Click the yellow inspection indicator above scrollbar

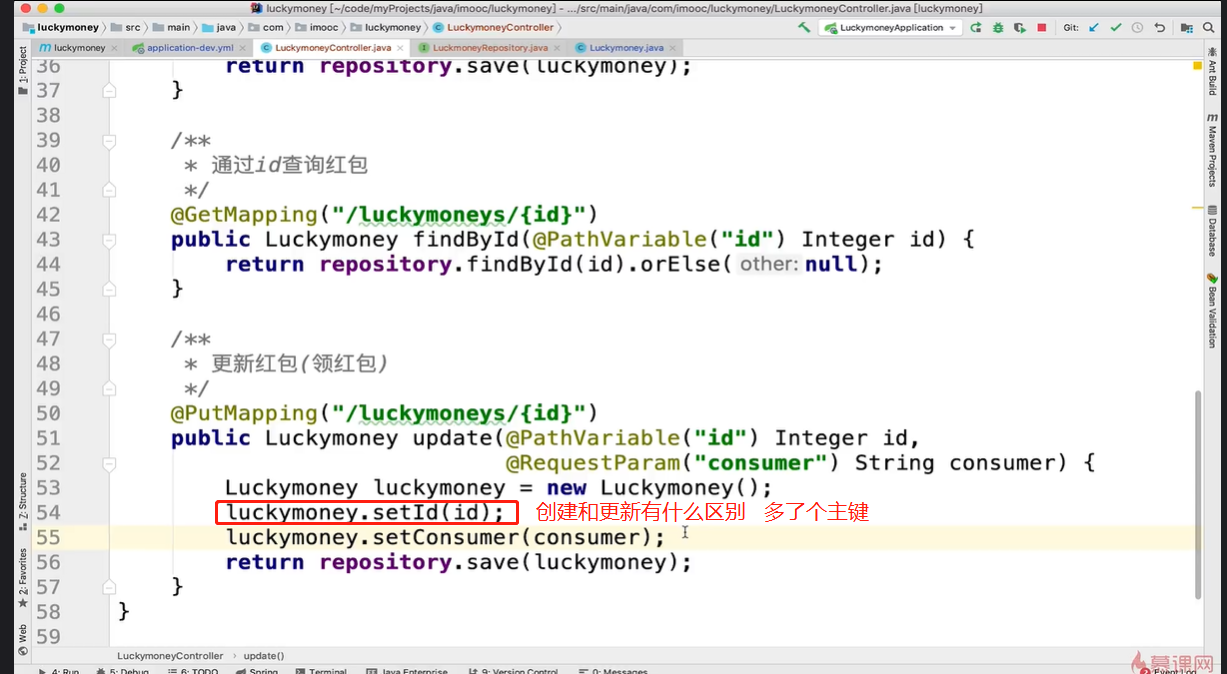pyautogui.click(x=1197, y=66)
